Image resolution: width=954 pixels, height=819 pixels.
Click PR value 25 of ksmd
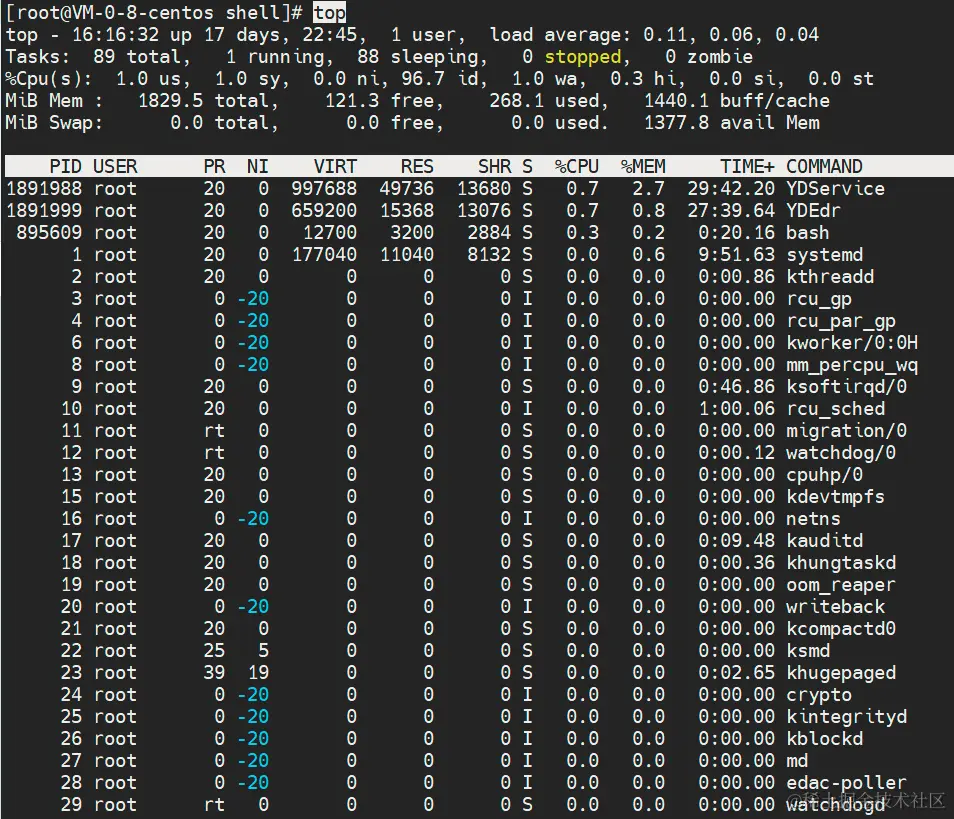(214, 650)
